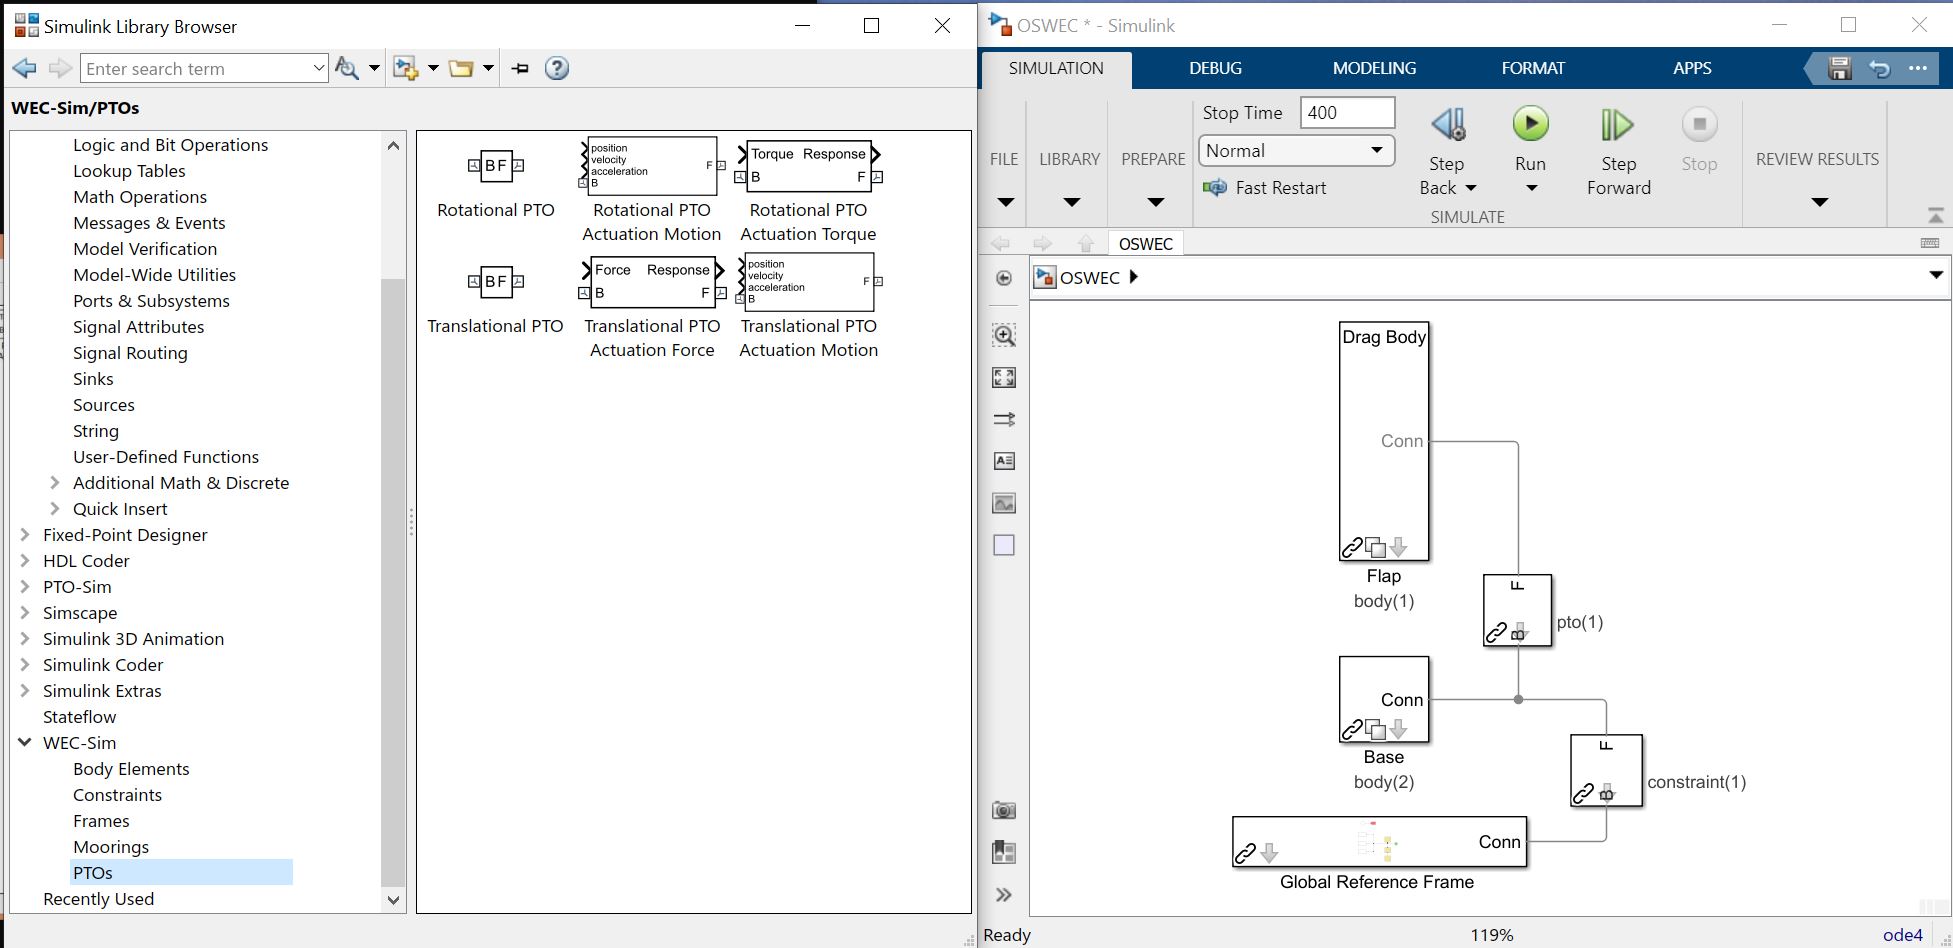Go forward in Library Browser navigation
The height and width of the screenshot is (948, 1953).
pyautogui.click(x=60, y=68)
